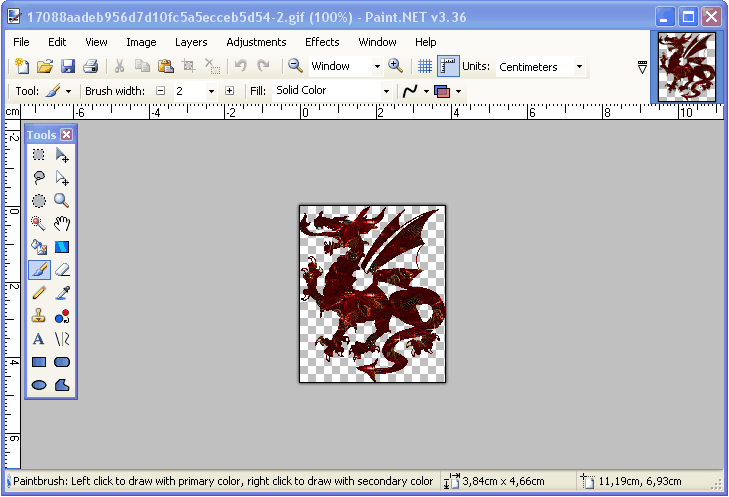Open the Adjustments menu
The height and width of the screenshot is (497, 729).
click(x=256, y=42)
